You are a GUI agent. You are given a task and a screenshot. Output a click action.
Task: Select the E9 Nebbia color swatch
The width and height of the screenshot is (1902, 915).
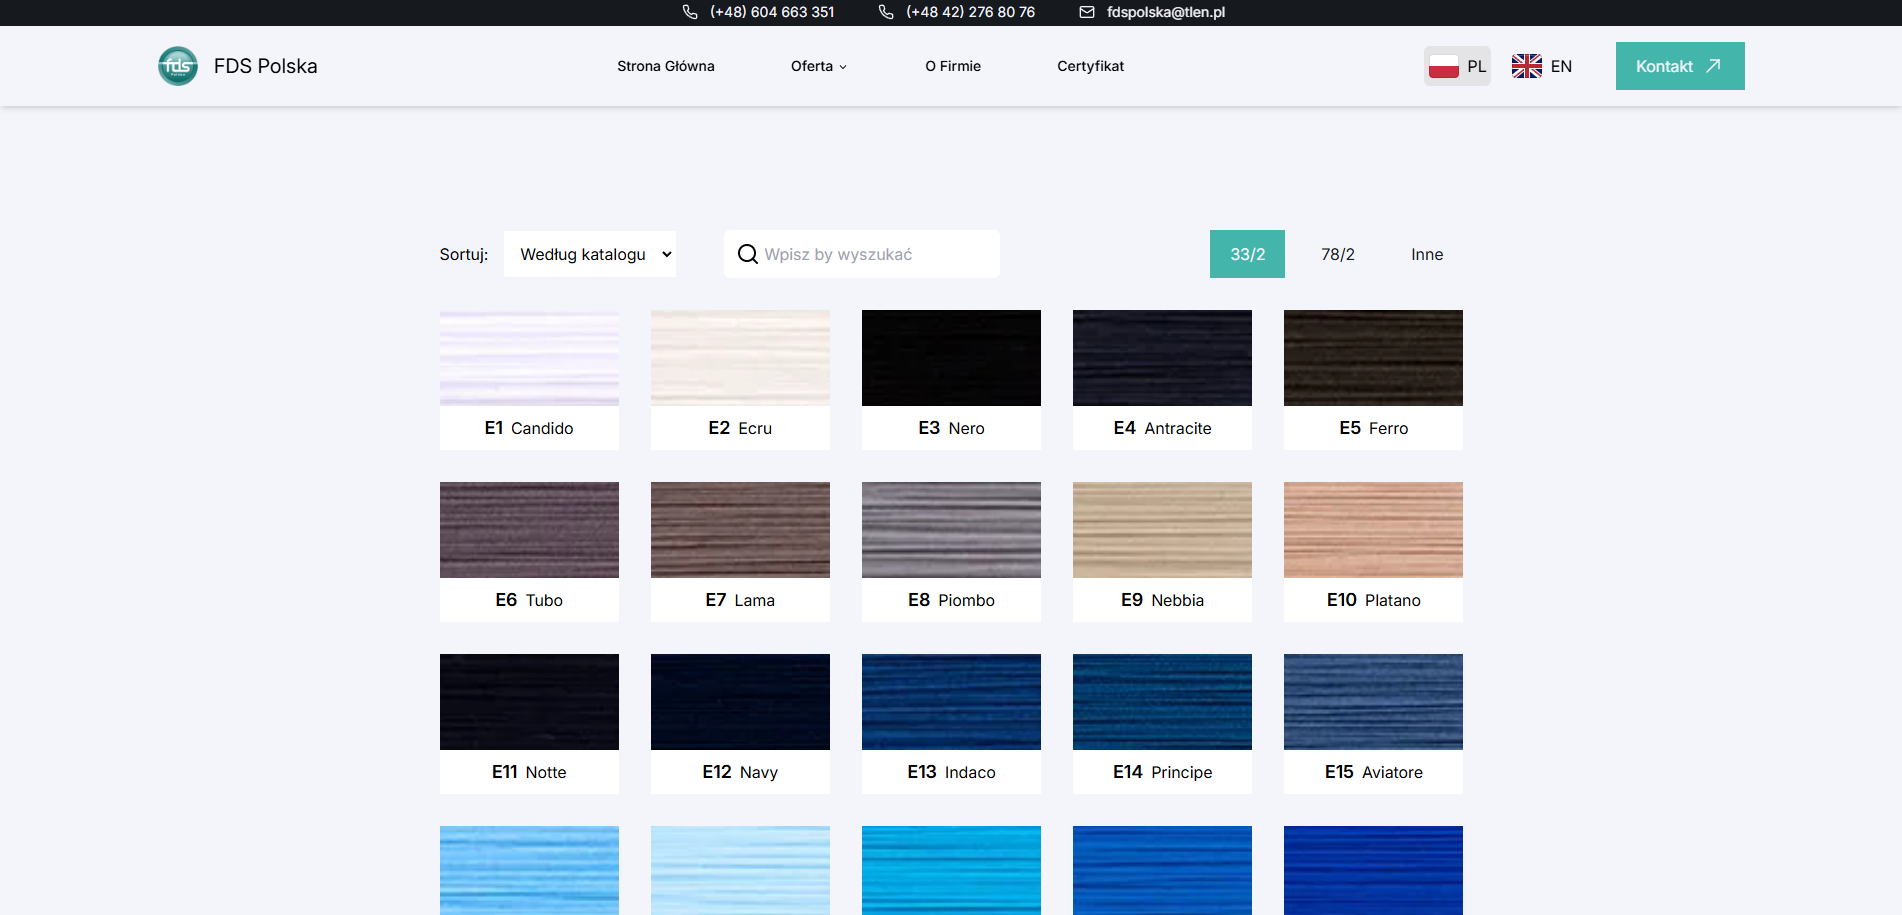click(1162, 552)
